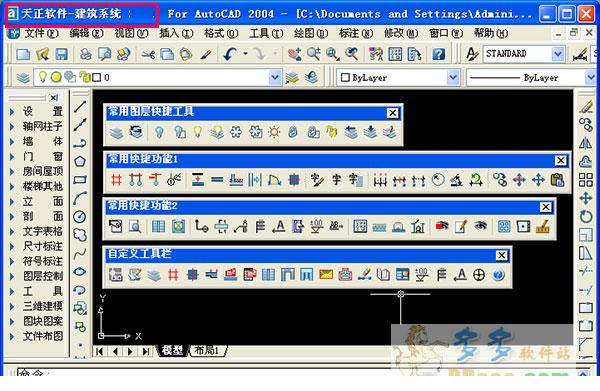The height and width of the screenshot is (391, 600).
Task: Open the 格式(O) menu
Action: click(x=221, y=34)
